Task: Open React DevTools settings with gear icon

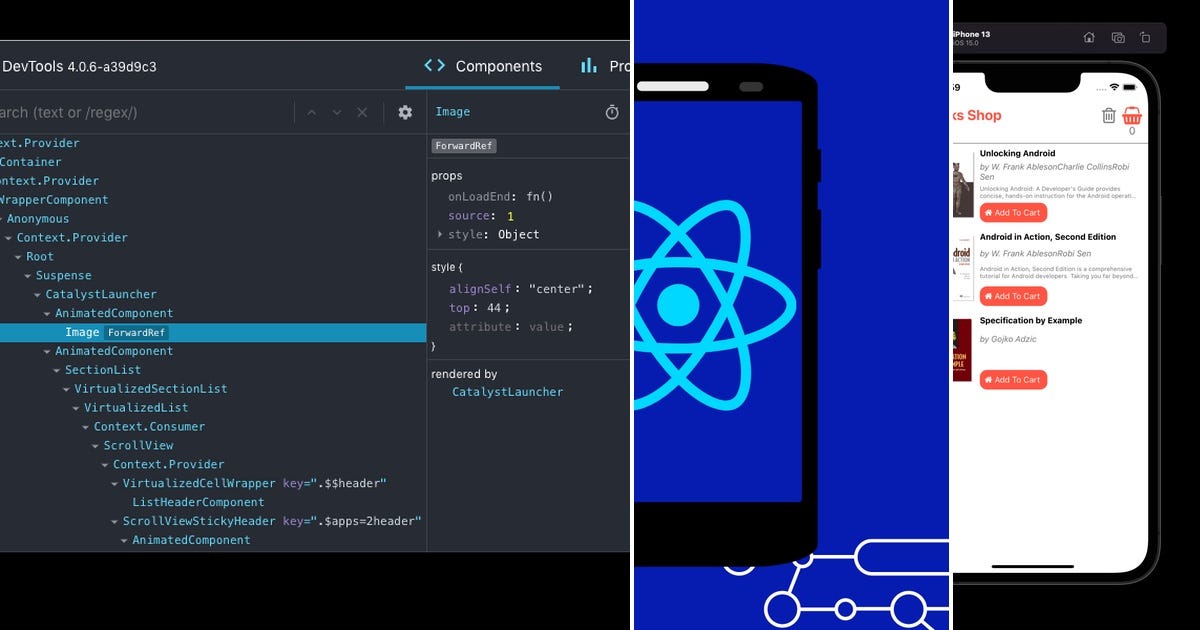Action: coord(404,112)
